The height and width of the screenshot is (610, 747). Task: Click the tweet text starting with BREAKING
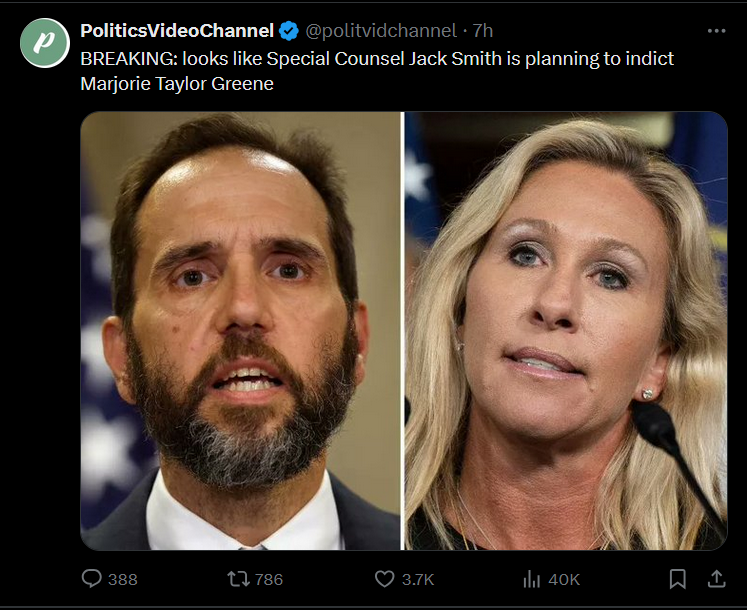(x=377, y=58)
